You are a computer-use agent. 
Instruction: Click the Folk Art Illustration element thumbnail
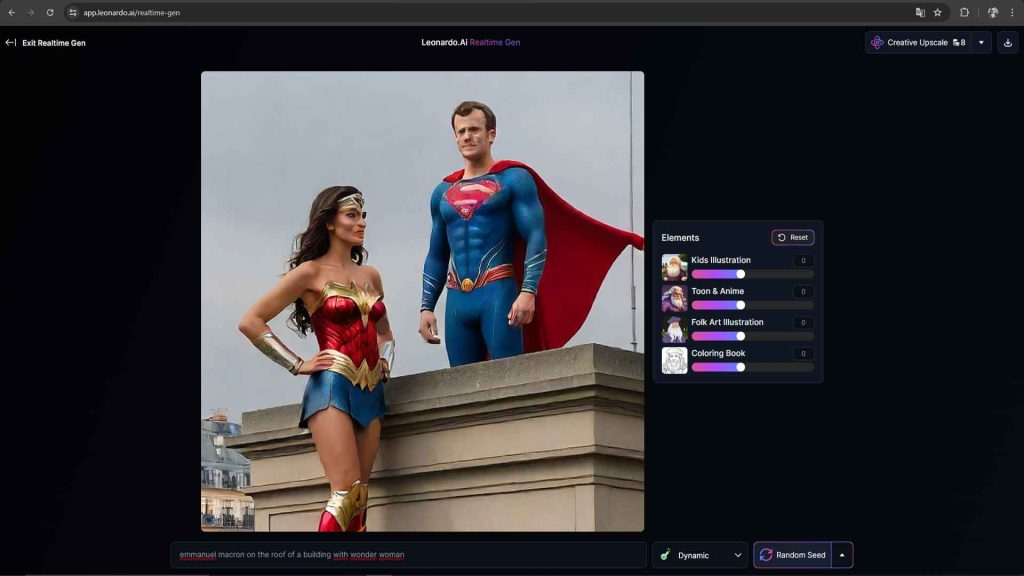click(x=674, y=329)
